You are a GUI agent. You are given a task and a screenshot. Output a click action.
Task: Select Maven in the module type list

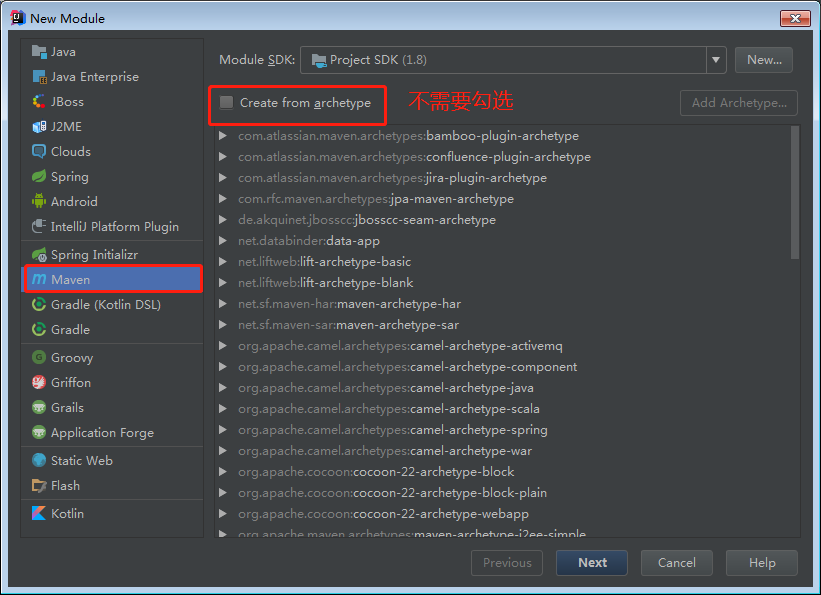[x=112, y=280]
